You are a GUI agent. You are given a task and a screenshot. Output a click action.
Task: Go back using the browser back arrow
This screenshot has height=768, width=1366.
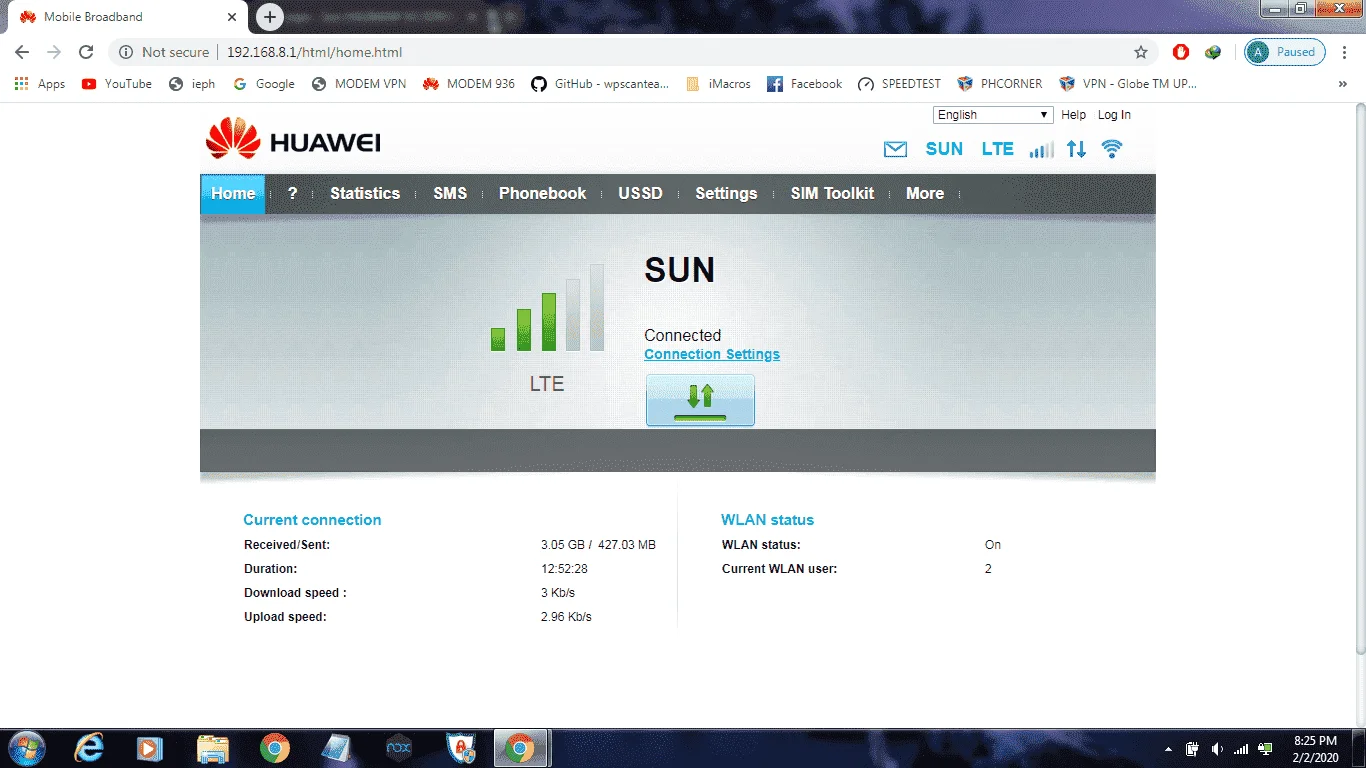(x=22, y=52)
